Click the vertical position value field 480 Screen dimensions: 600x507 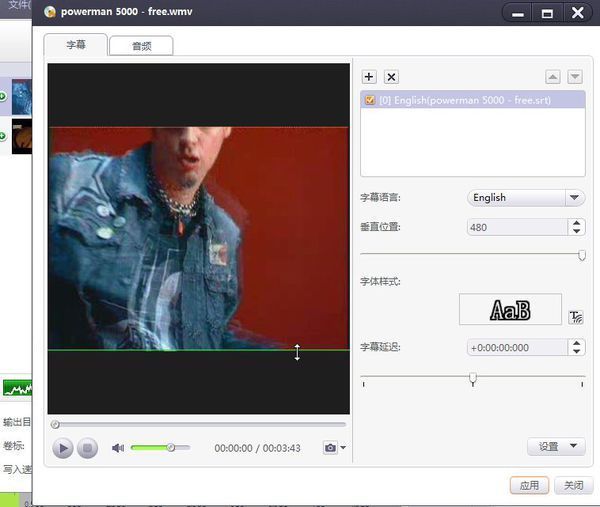point(517,227)
